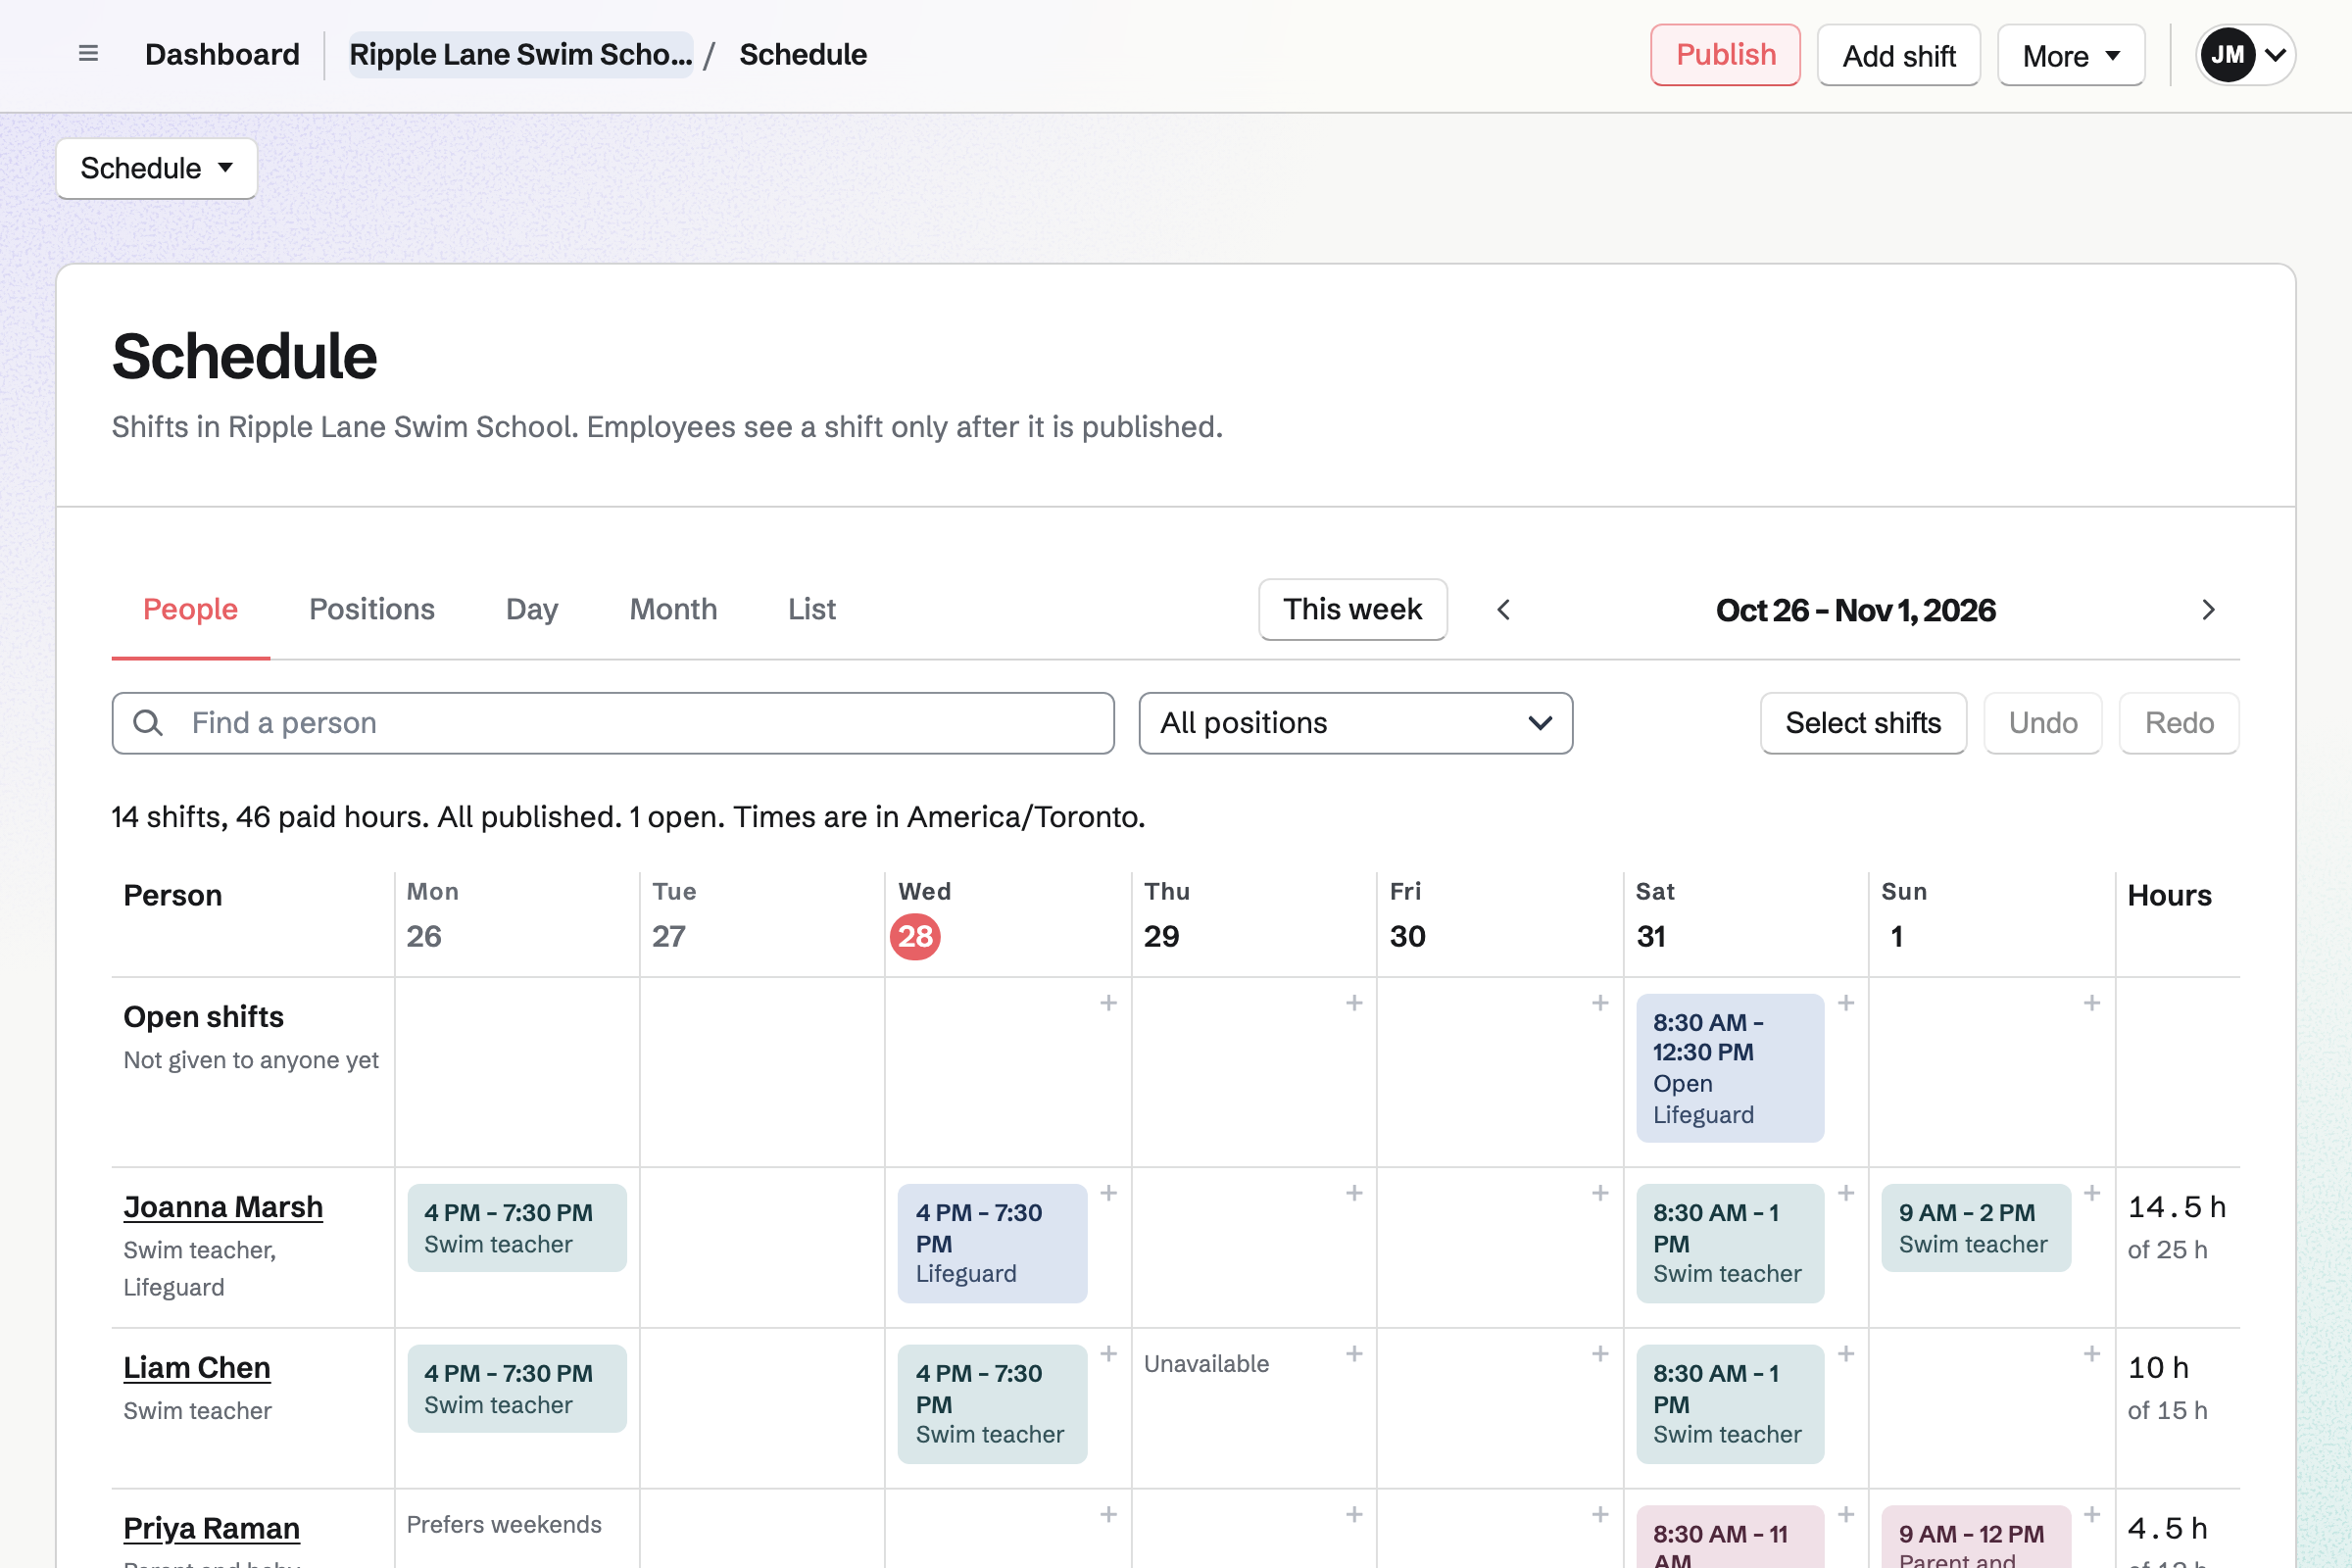
Task: Click the Add shift button
Action: pos(1898,55)
